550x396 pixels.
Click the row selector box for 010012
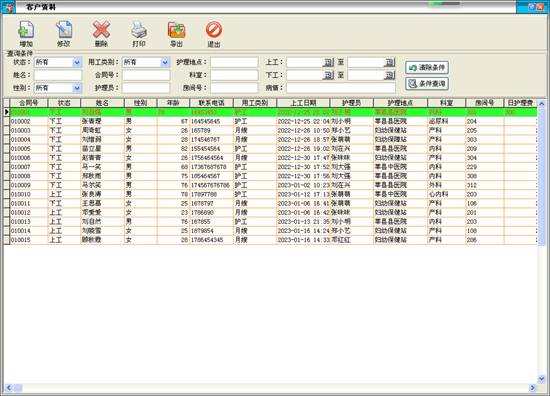pos(7,213)
